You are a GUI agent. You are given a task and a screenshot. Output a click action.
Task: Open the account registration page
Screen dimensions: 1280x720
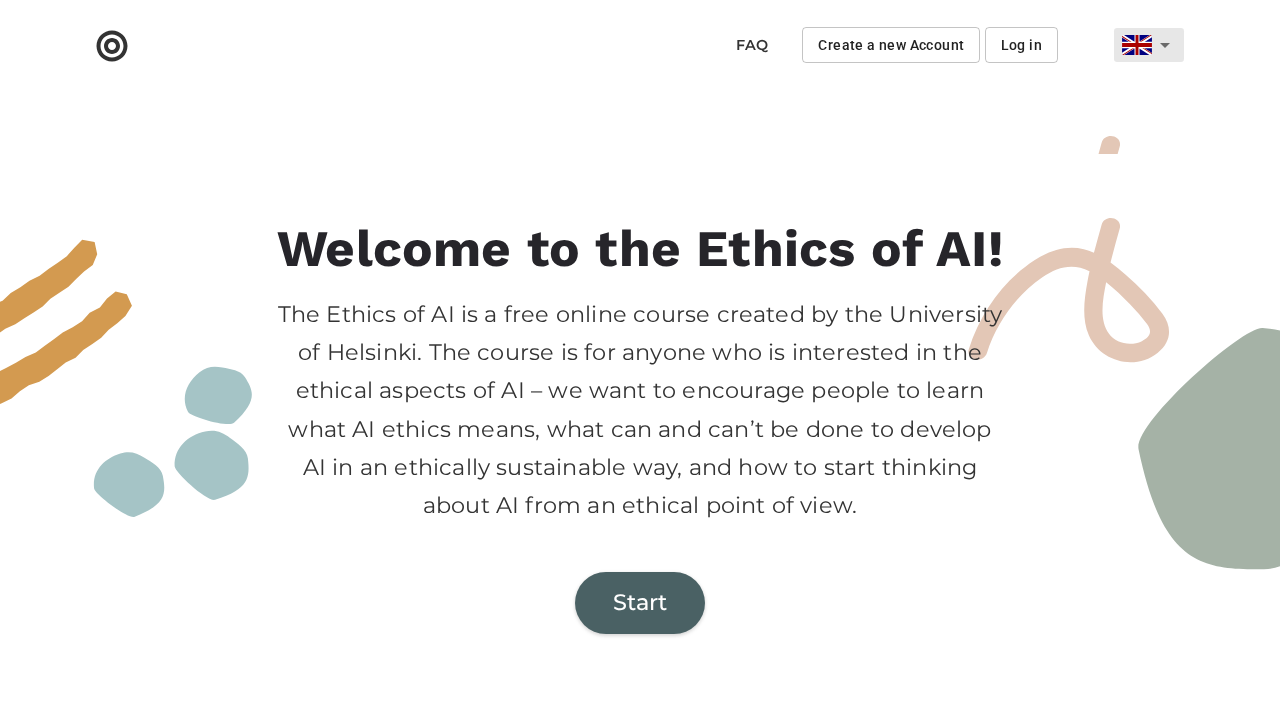tap(890, 44)
